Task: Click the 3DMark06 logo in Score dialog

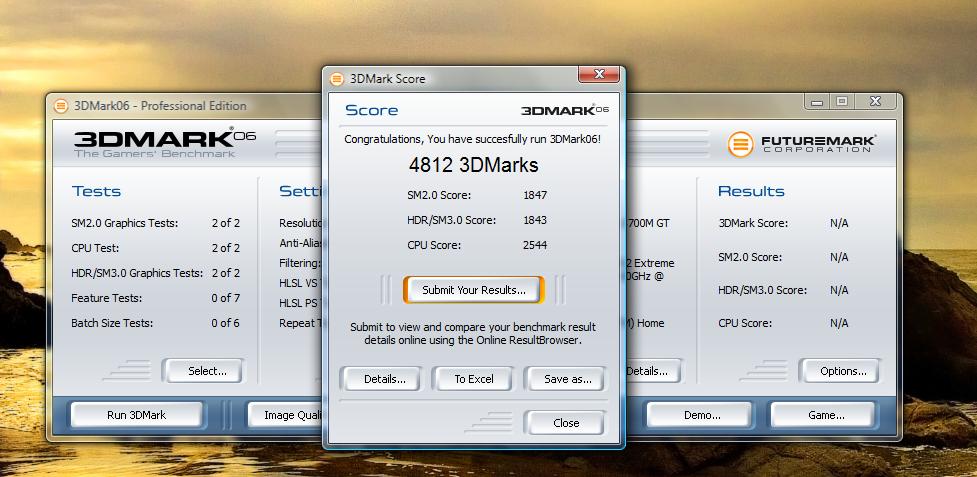Action: [565, 110]
